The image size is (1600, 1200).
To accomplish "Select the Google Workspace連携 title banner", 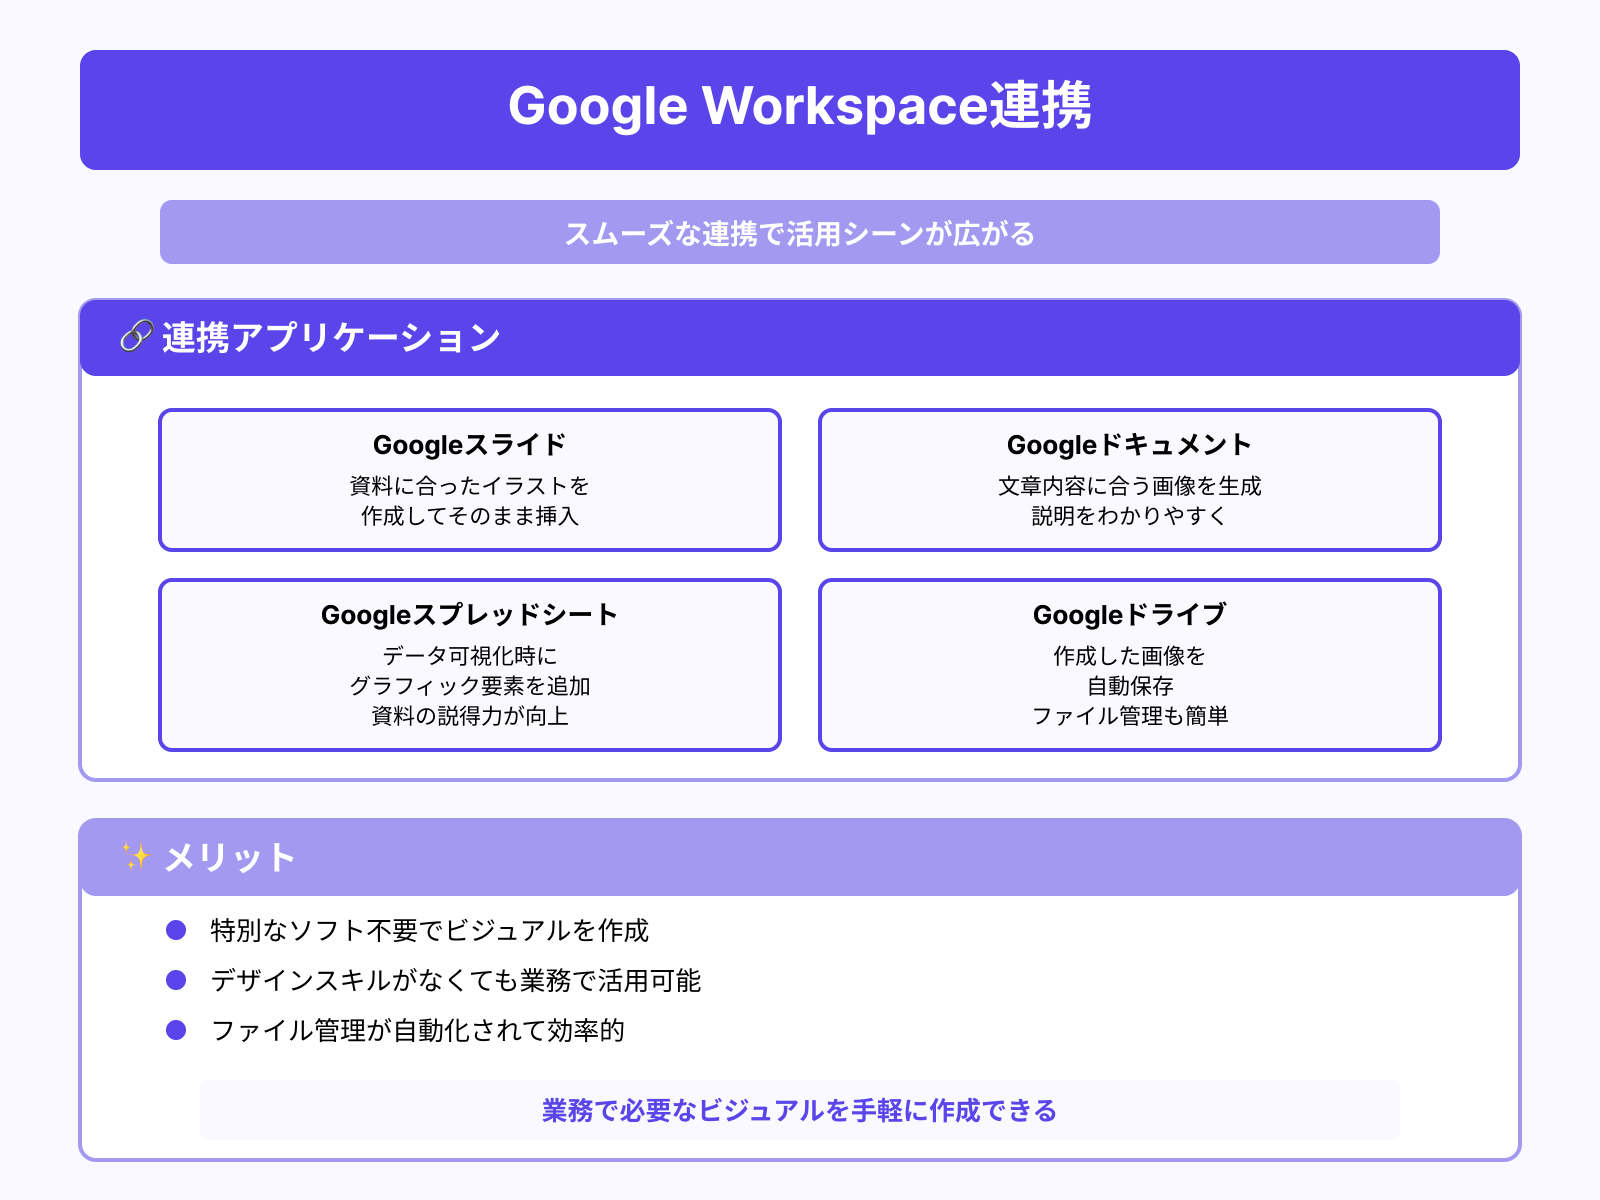I will pos(800,108).
